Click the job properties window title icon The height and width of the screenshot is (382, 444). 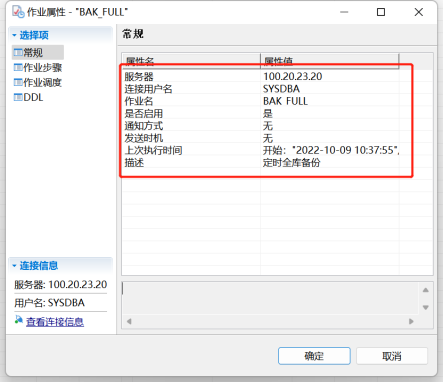(x=18, y=12)
